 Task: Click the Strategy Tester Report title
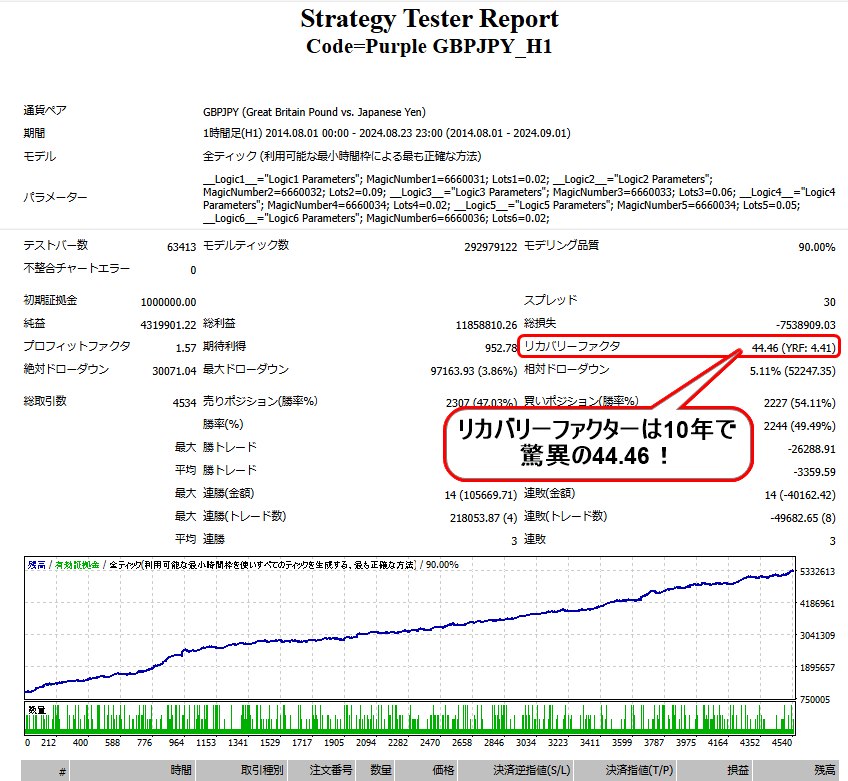click(x=429, y=19)
